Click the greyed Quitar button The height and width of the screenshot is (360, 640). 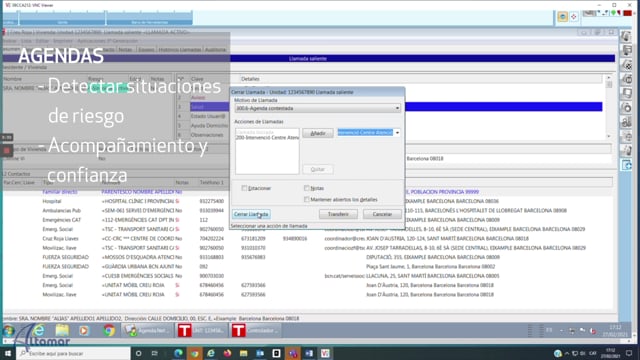[318, 169]
